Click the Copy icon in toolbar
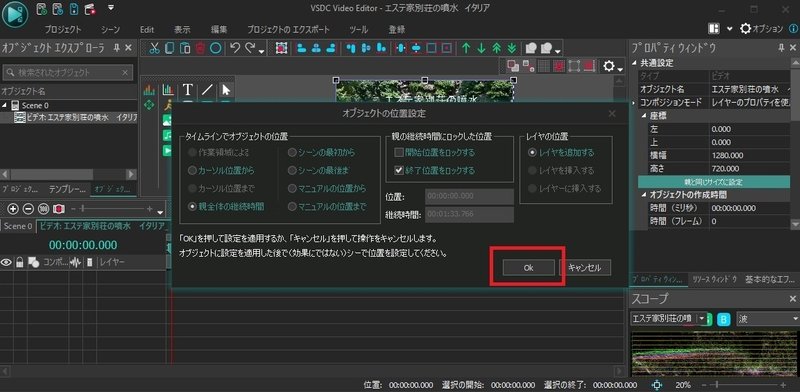 click(169, 48)
